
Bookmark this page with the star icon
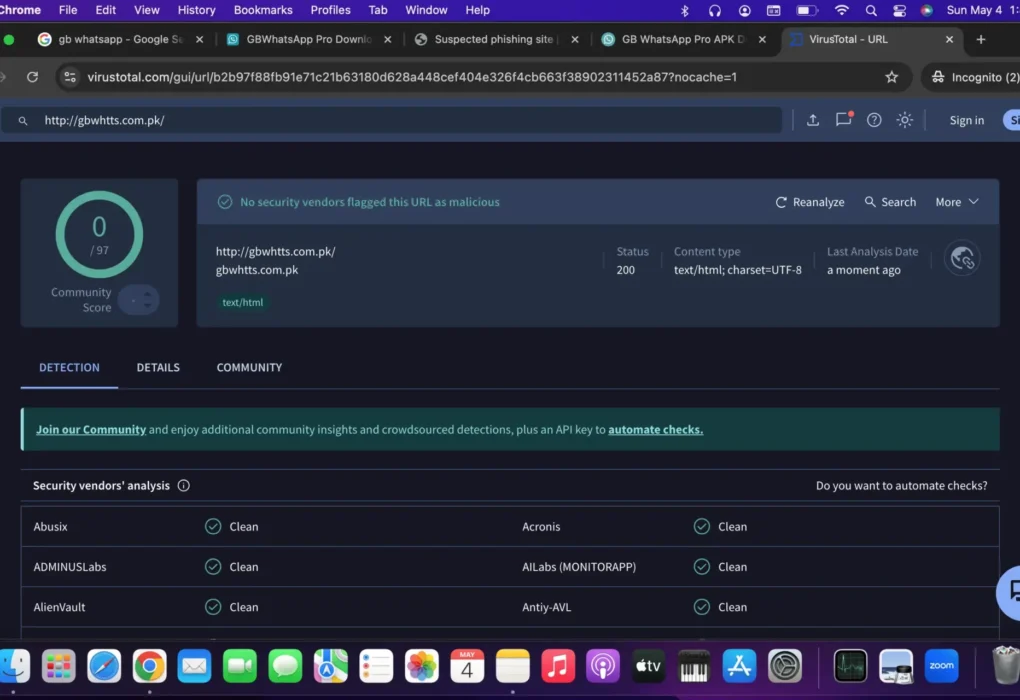coord(891,77)
